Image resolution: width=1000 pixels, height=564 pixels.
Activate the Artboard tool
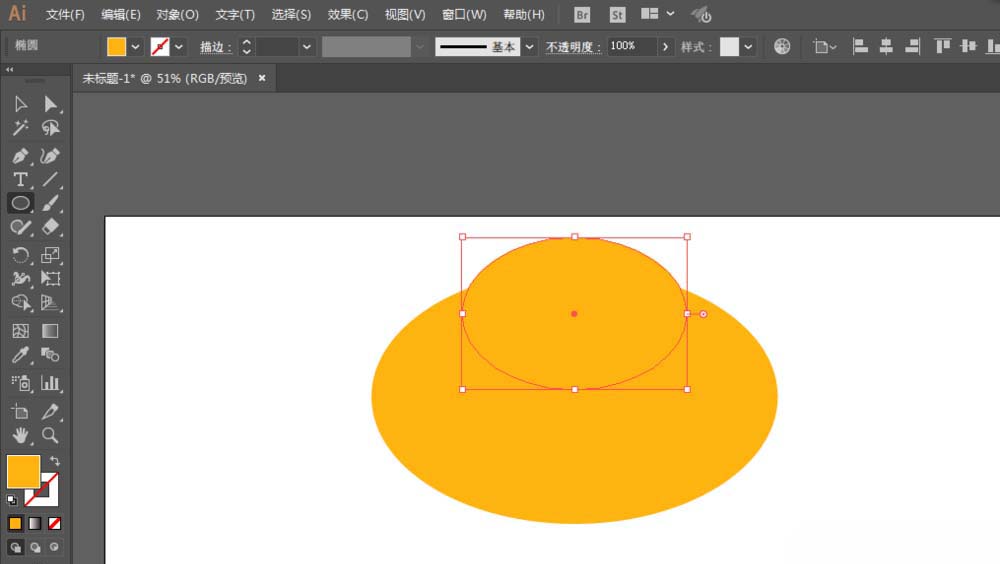click(20, 412)
